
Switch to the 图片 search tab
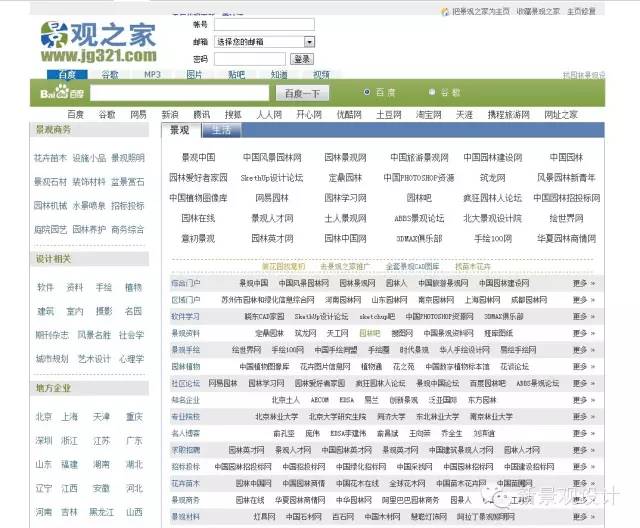coord(194,75)
